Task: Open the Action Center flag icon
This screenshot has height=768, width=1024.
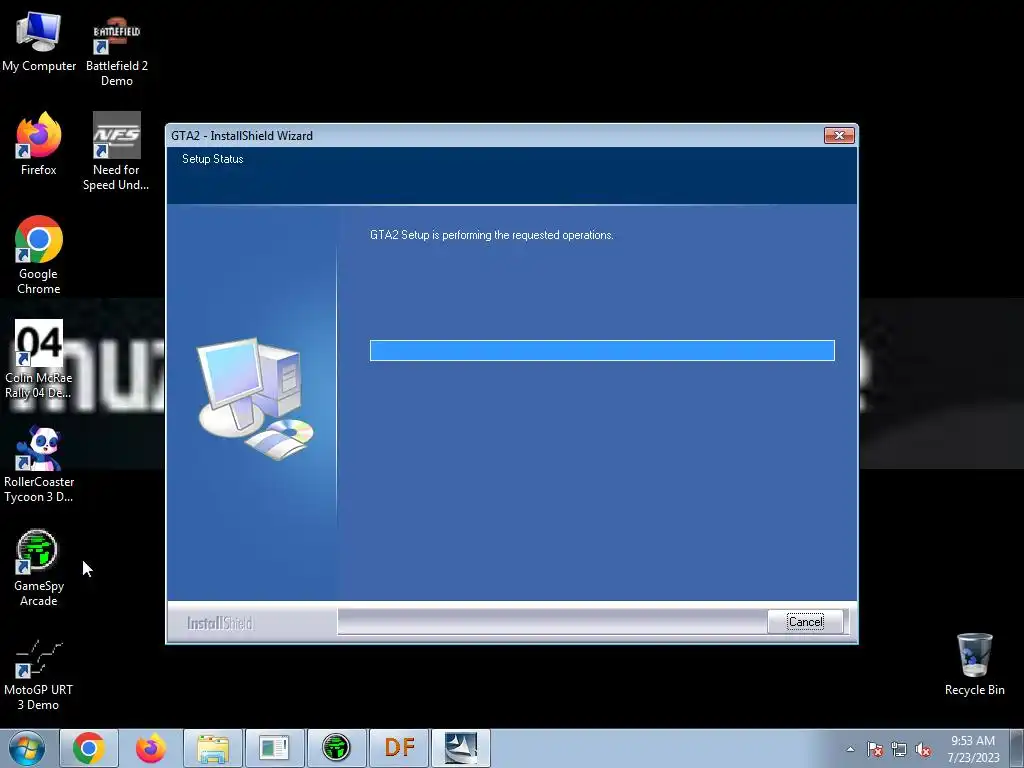Action: coord(874,749)
